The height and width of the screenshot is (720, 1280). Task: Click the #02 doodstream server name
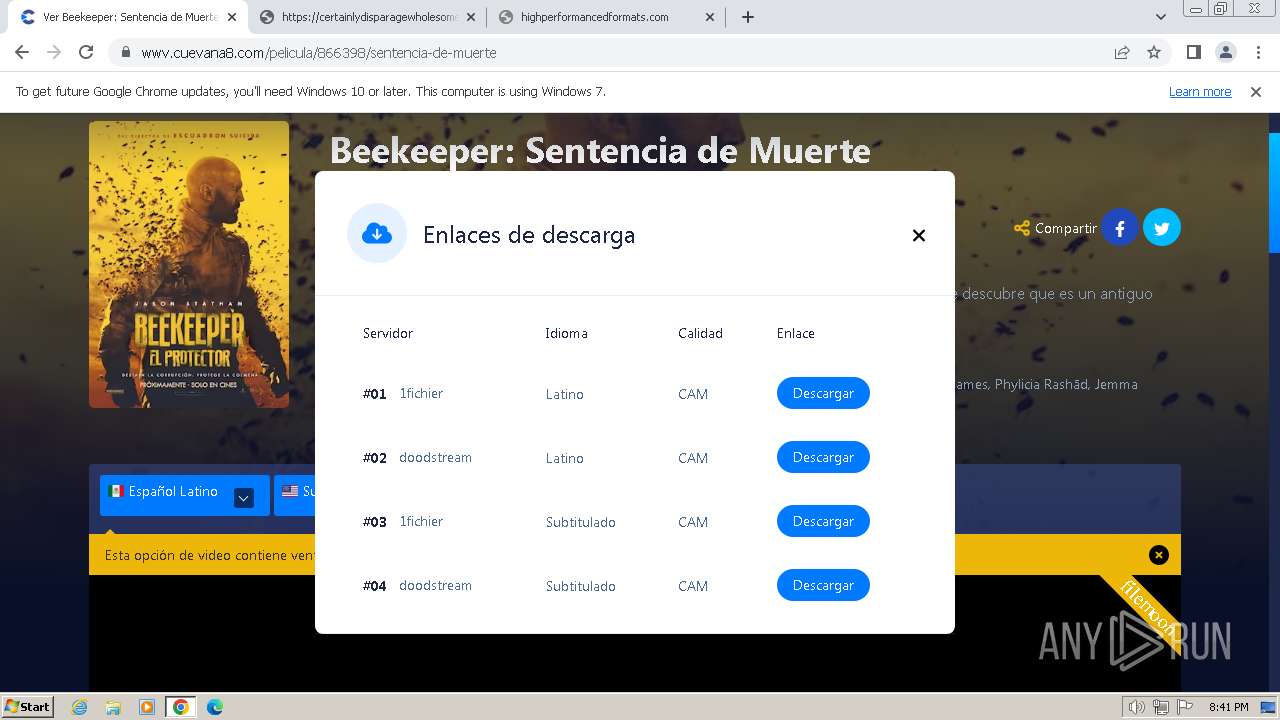[435, 457]
